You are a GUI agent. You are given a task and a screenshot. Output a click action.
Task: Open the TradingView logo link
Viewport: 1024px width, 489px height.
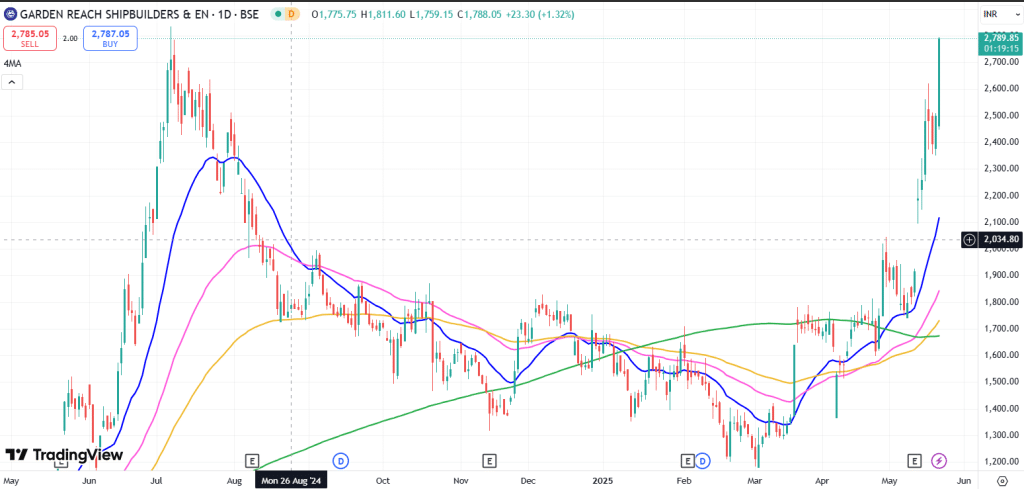[64, 454]
